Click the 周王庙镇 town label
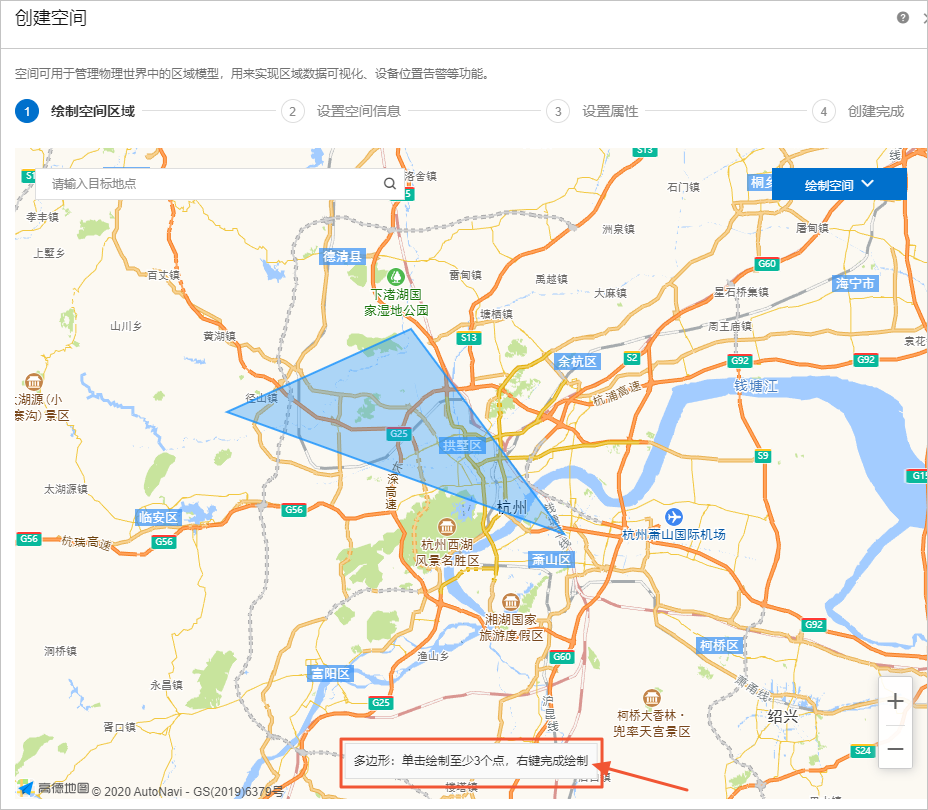Image resolution: width=928 pixels, height=810 pixels. pos(730,326)
